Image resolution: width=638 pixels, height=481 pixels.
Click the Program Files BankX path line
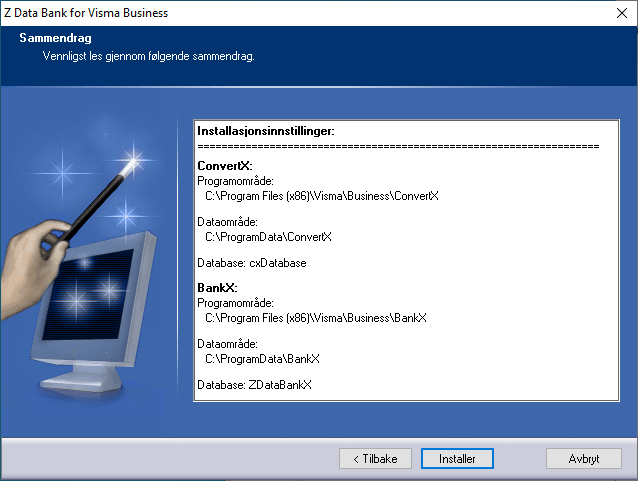coord(316,318)
